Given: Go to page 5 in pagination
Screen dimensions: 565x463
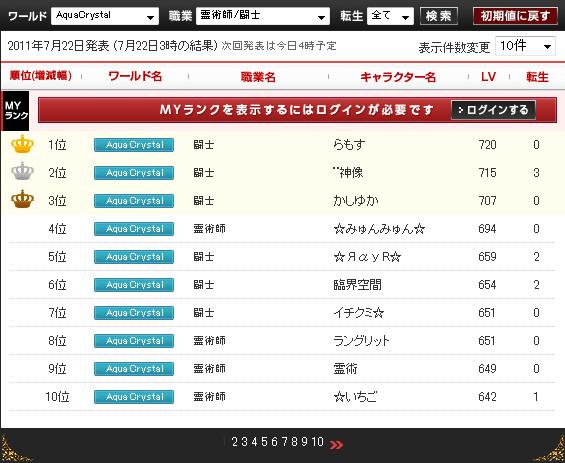Looking at the screenshot, I should coord(265,442).
